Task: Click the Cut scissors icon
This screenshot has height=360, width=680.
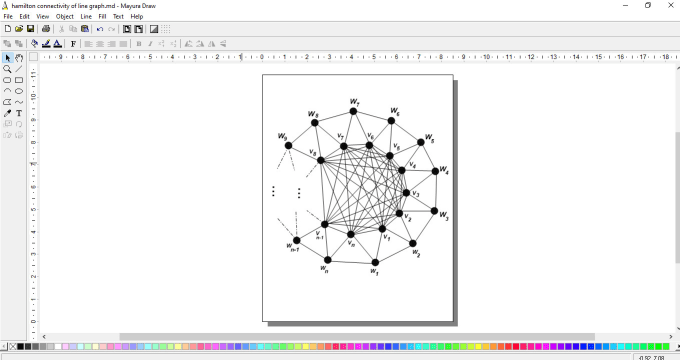Action: pyautogui.click(x=62, y=29)
